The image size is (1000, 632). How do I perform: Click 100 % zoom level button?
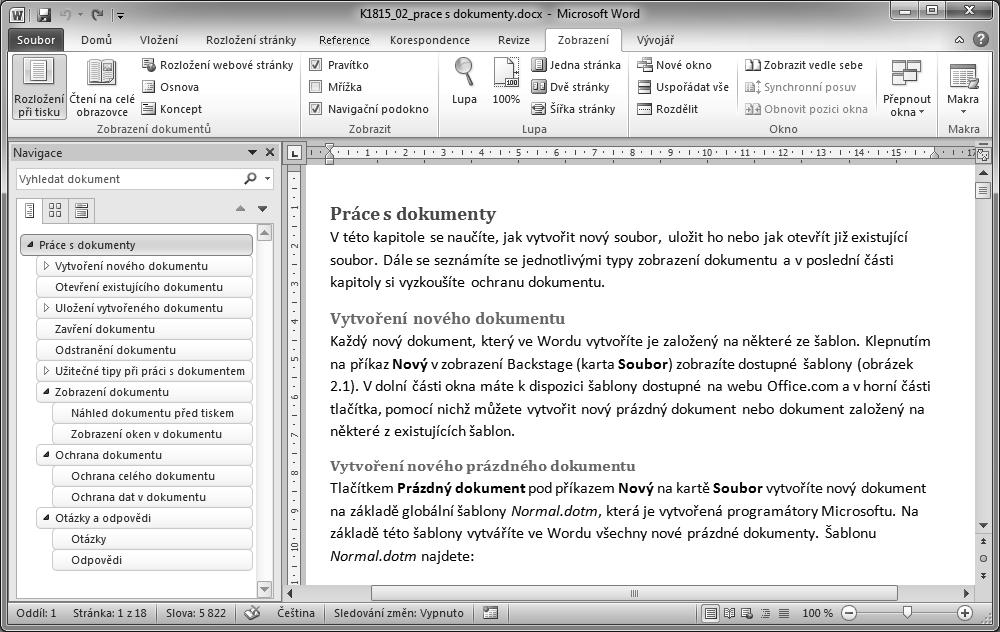click(818, 613)
